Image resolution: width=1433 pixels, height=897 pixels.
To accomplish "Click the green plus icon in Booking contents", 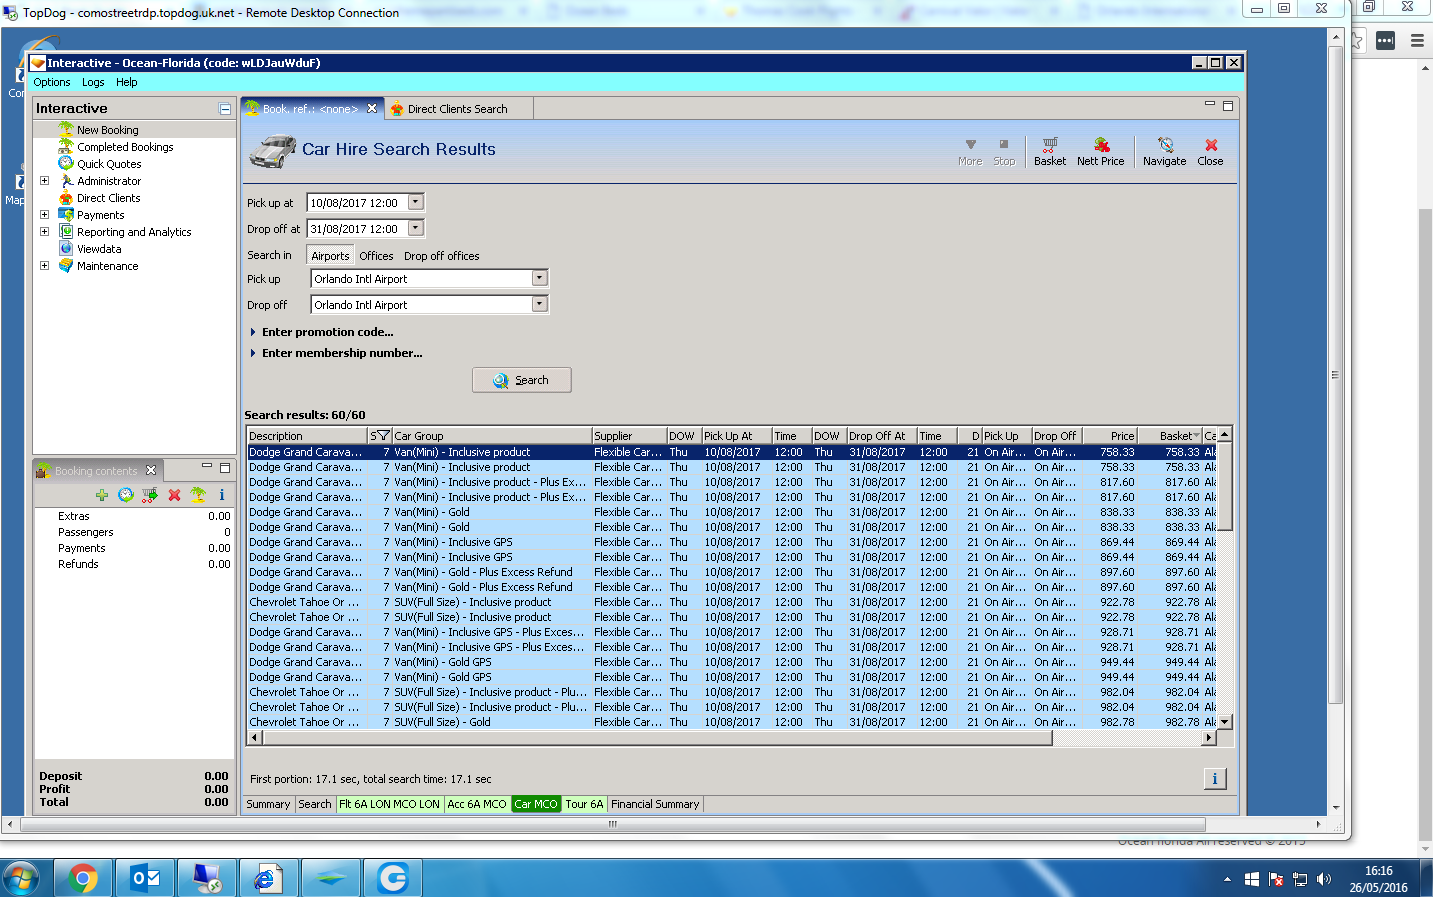I will 101,495.
